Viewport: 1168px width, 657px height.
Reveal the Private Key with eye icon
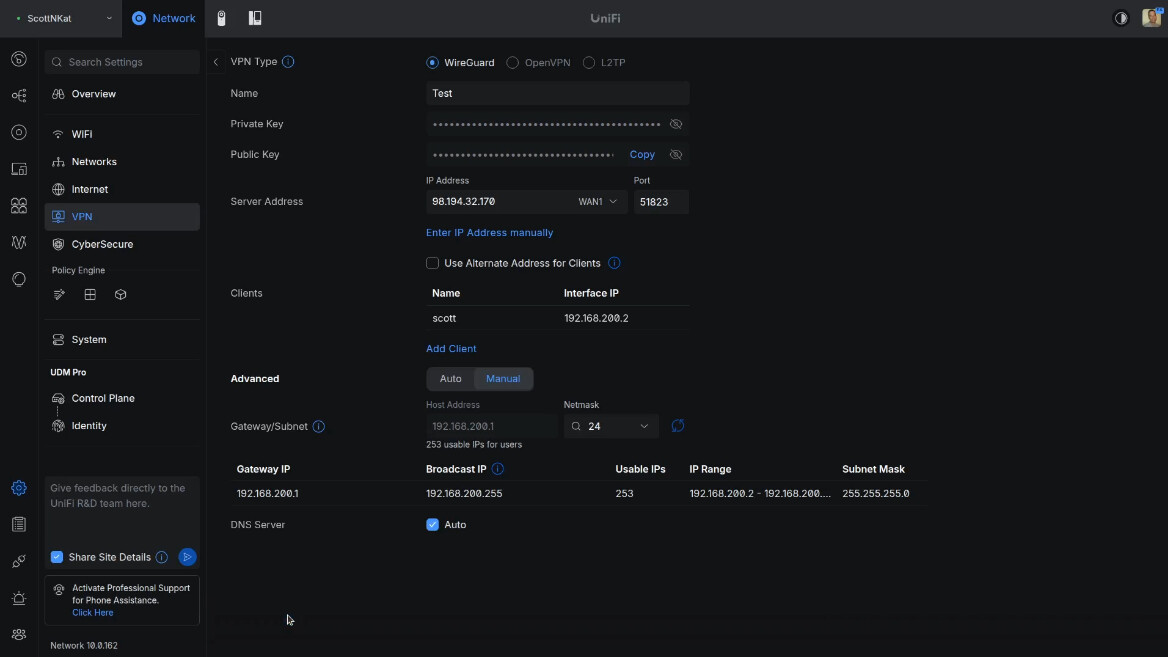(x=676, y=124)
